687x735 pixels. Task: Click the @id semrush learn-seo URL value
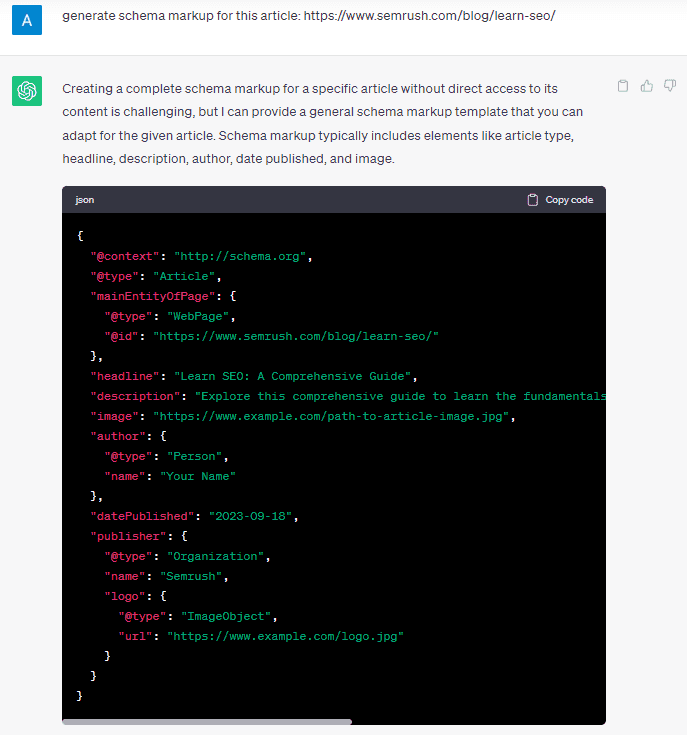(296, 337)
